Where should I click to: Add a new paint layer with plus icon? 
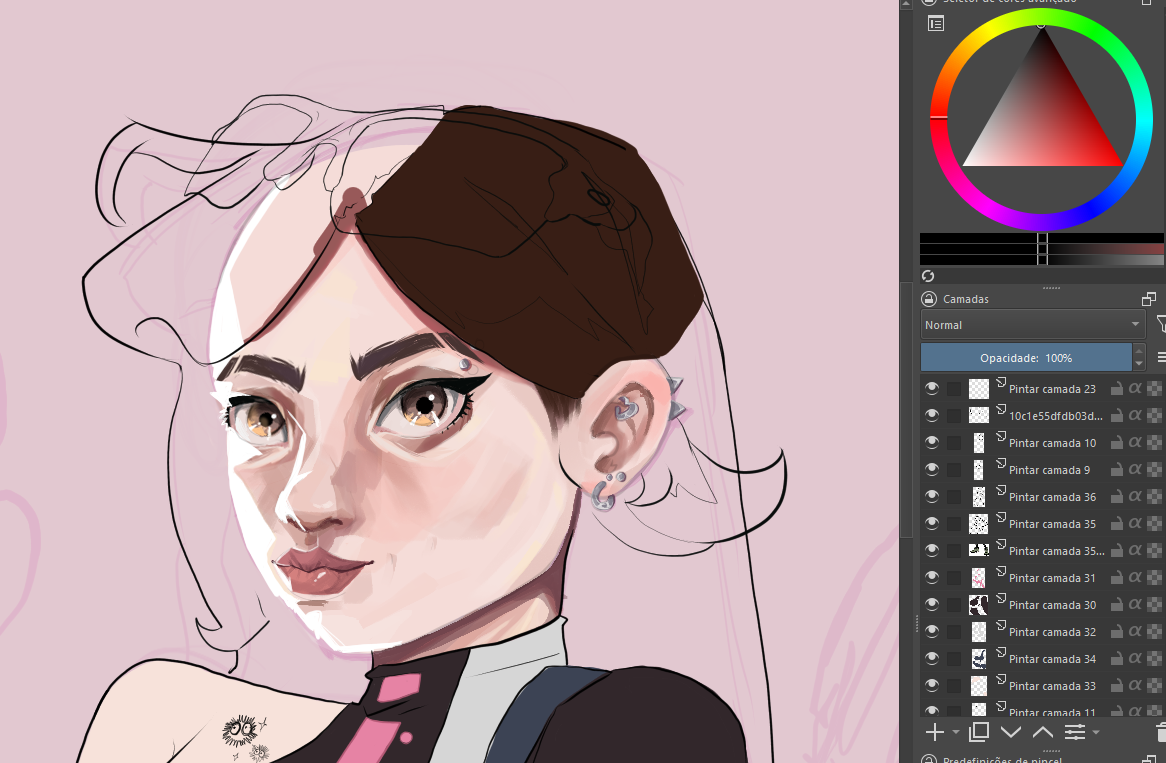[x=935, y=733]
